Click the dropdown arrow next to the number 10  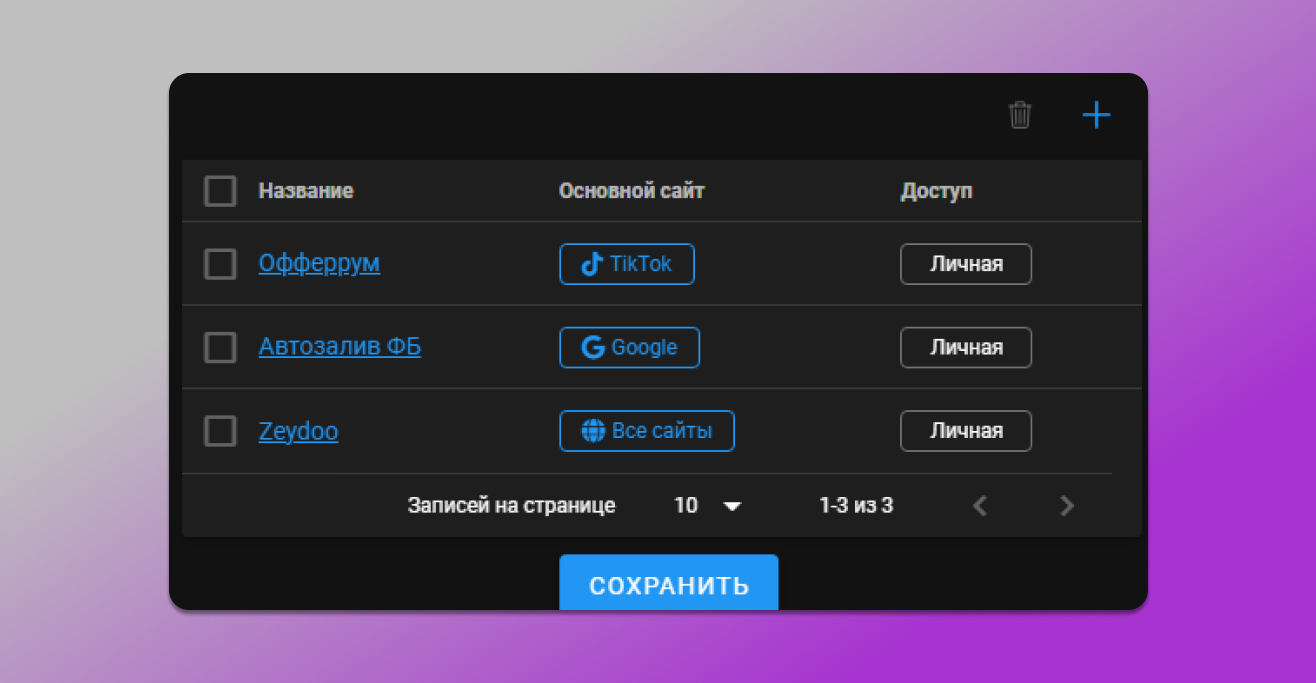[x=733, y=506]
